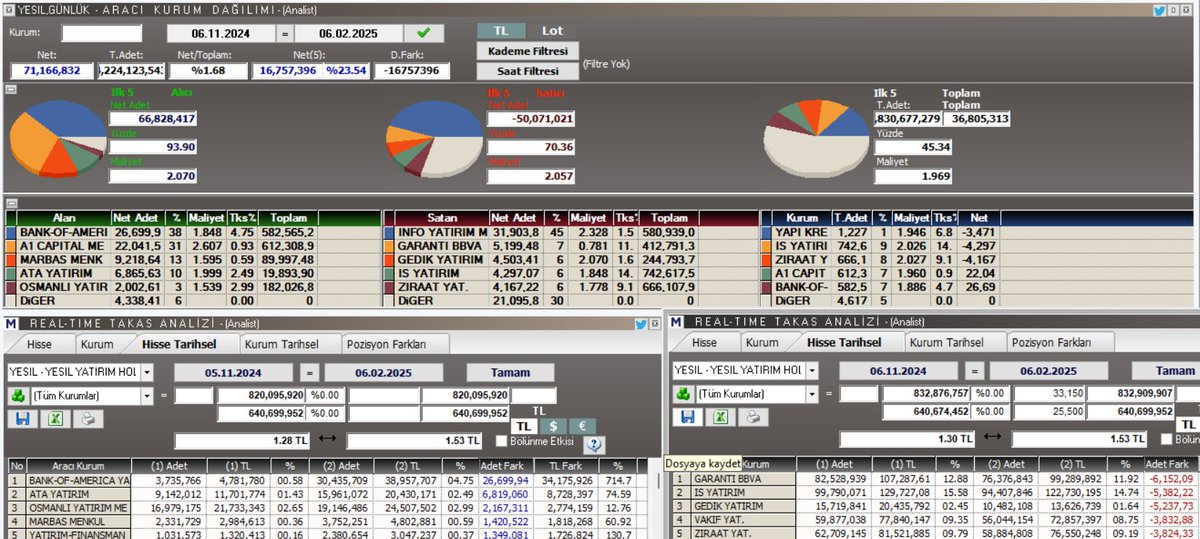This screenshot has height=539, width=1200.
Task: Click the Alıcı buyers pie chart
Action: click(60, 140)
